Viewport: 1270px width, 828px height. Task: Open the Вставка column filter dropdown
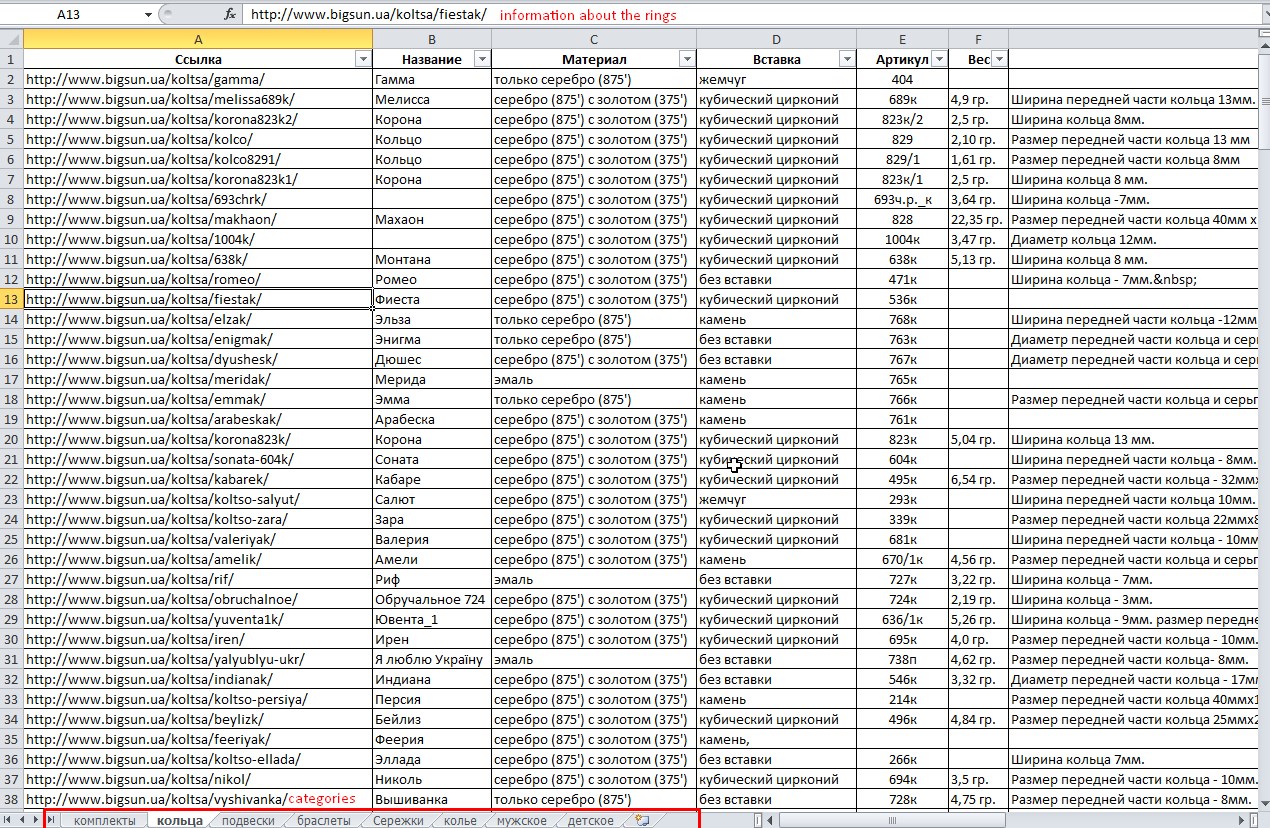pos(846,59)
